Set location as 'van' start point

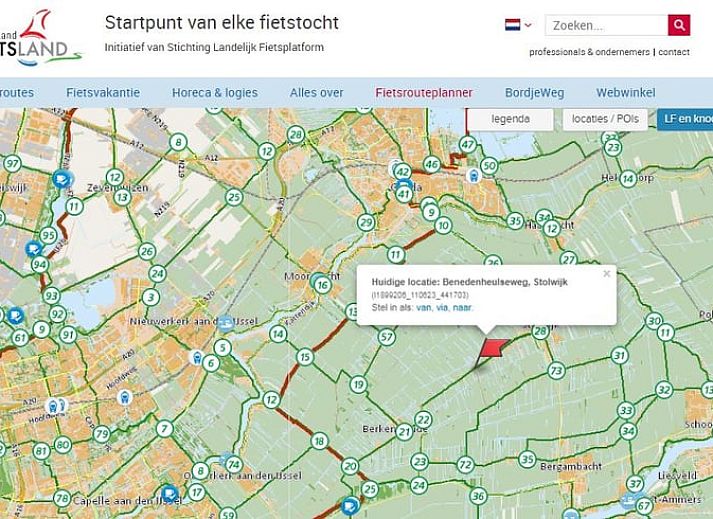[424, 307]
